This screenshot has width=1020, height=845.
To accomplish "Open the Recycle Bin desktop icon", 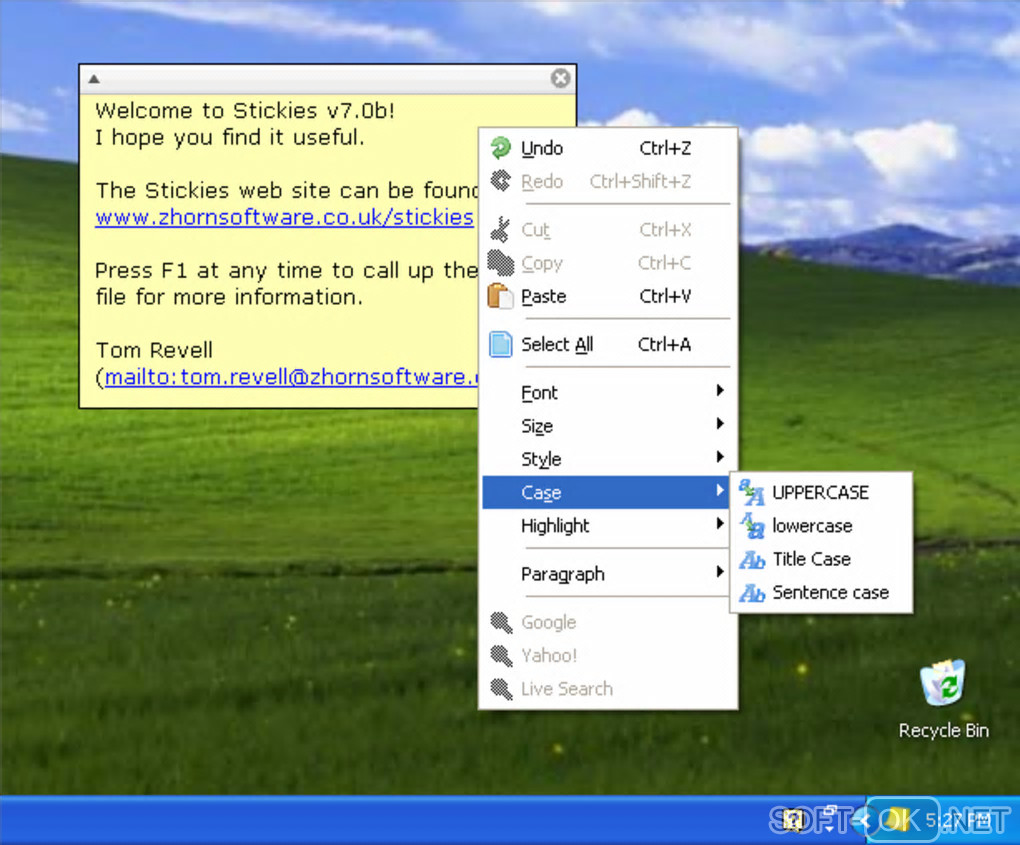I will coord(943,683).
